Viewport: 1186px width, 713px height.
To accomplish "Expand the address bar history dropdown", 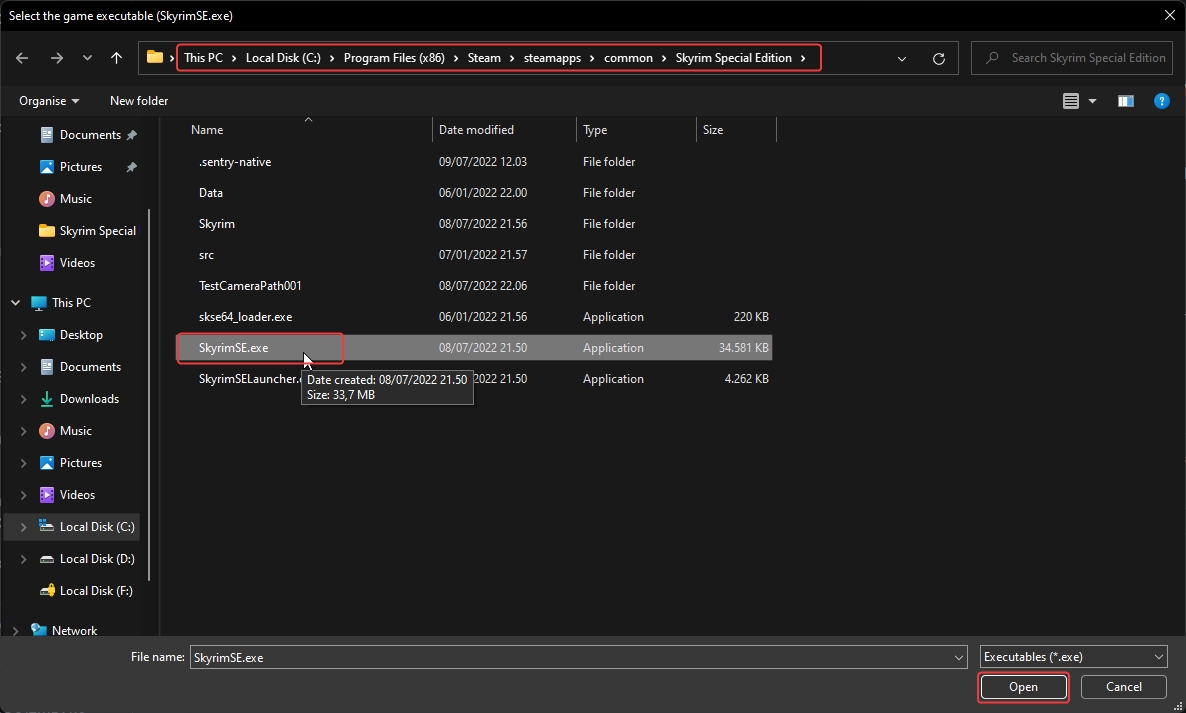I will click(902, 59).
